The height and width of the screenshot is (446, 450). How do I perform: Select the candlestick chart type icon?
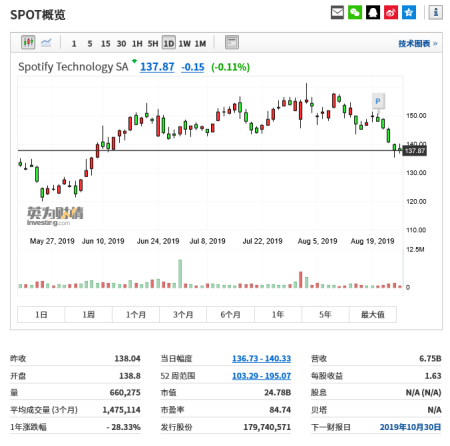point(28,42)
